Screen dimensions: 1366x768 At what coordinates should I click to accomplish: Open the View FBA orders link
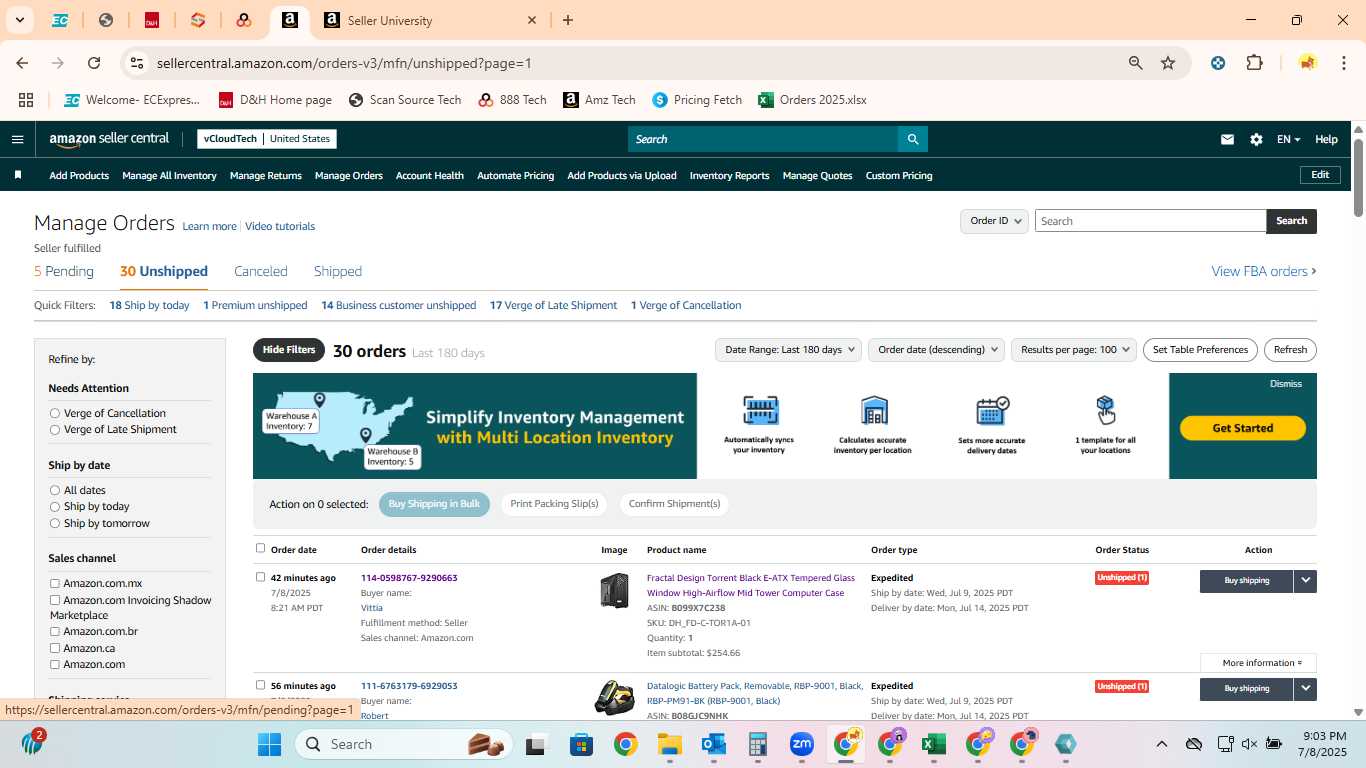pos(1264,271)
